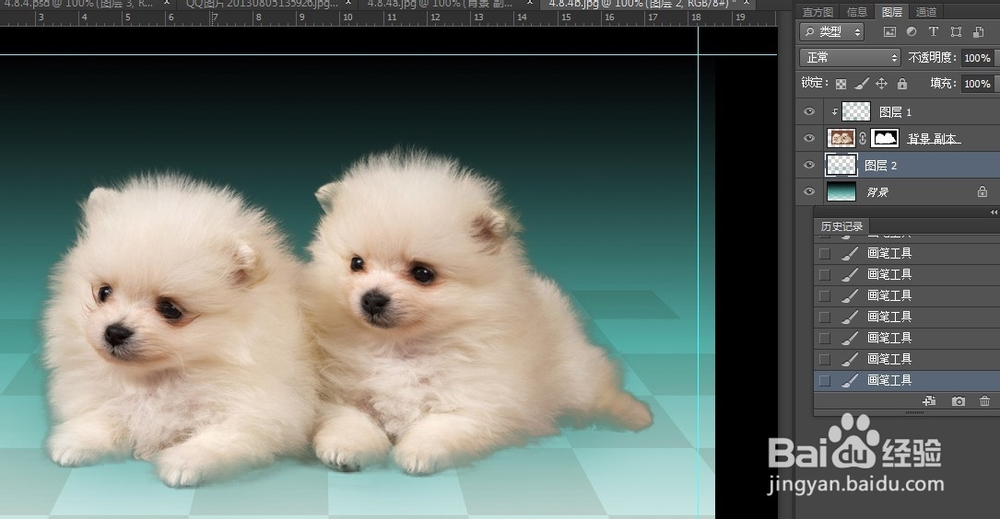This screenshot has width=1000, height=519.
Task: Select the 图层 panel tab
Action: 892,11
